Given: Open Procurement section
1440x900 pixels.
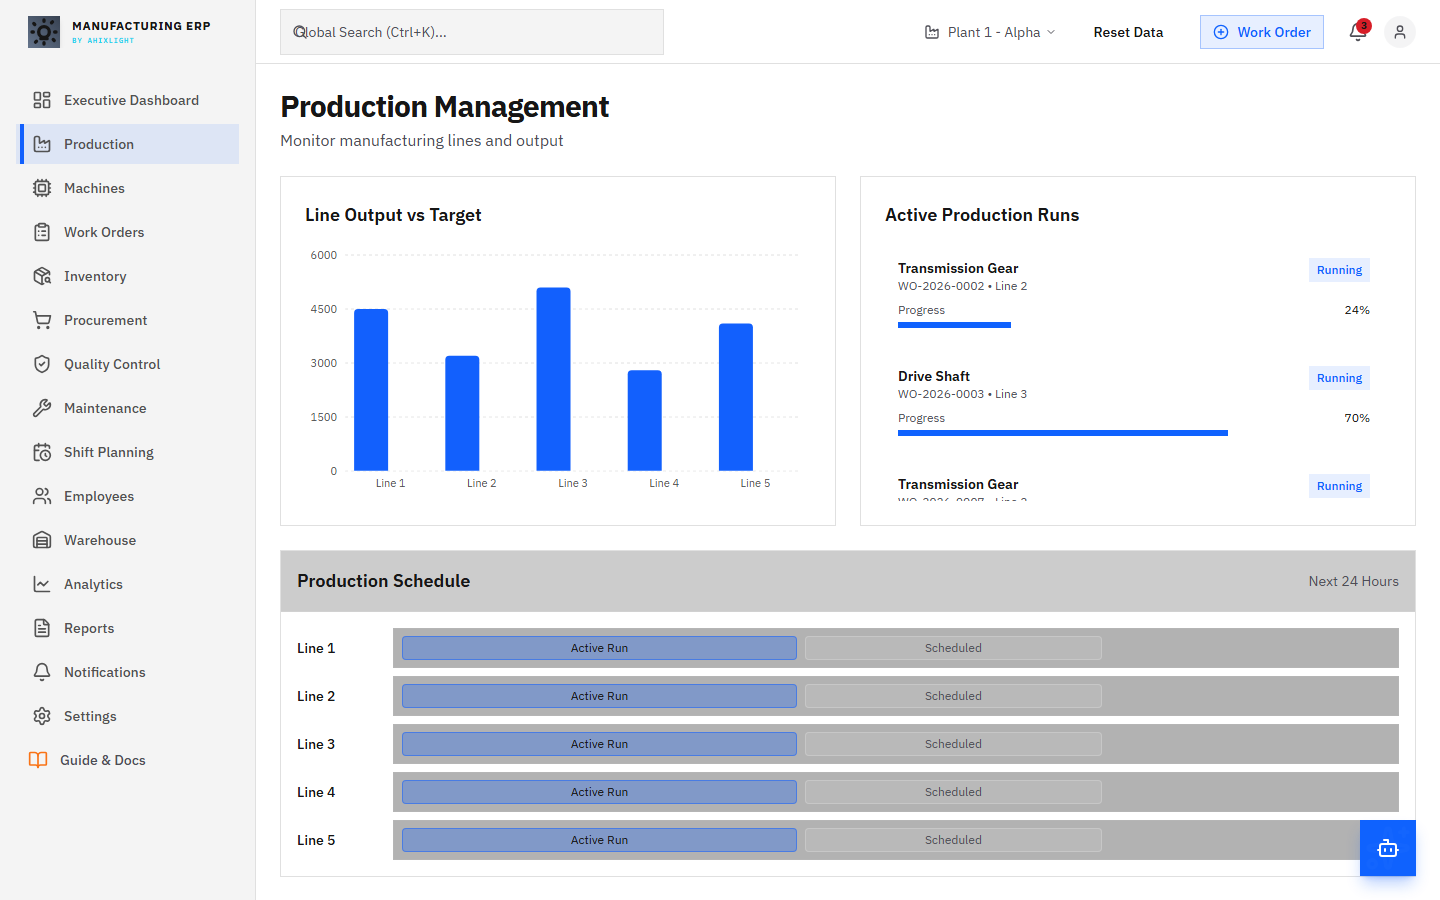Looking at the screenshot, I should click(130, 320).
